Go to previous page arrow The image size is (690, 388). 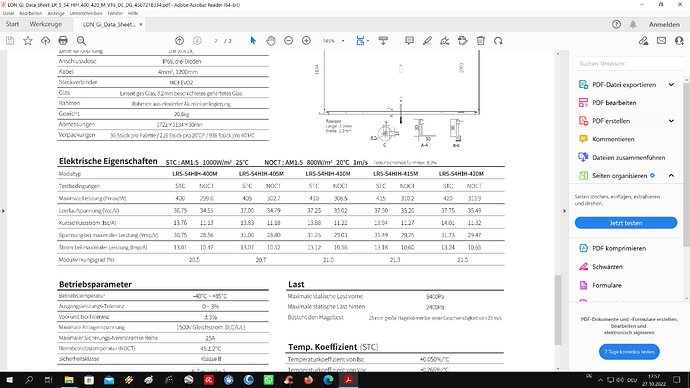[180, 41]
